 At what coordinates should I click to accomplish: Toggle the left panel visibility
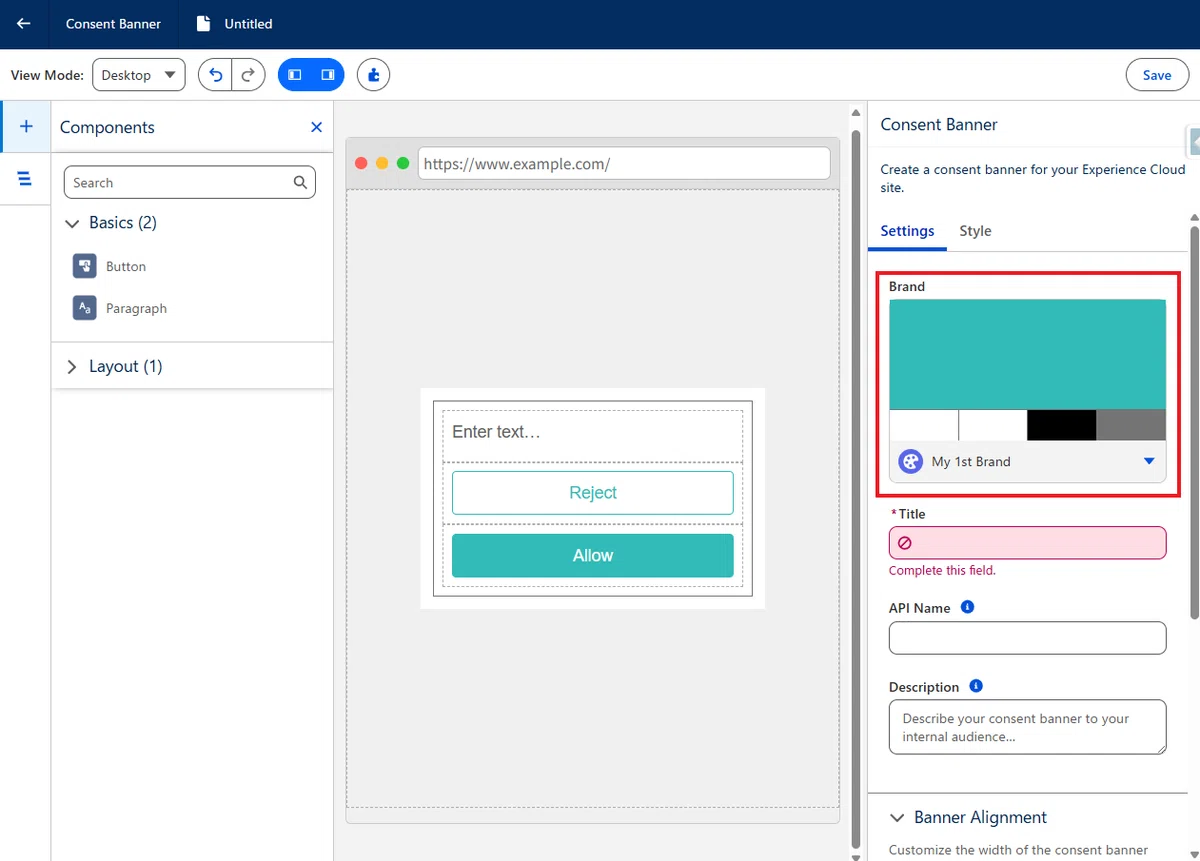295,75
